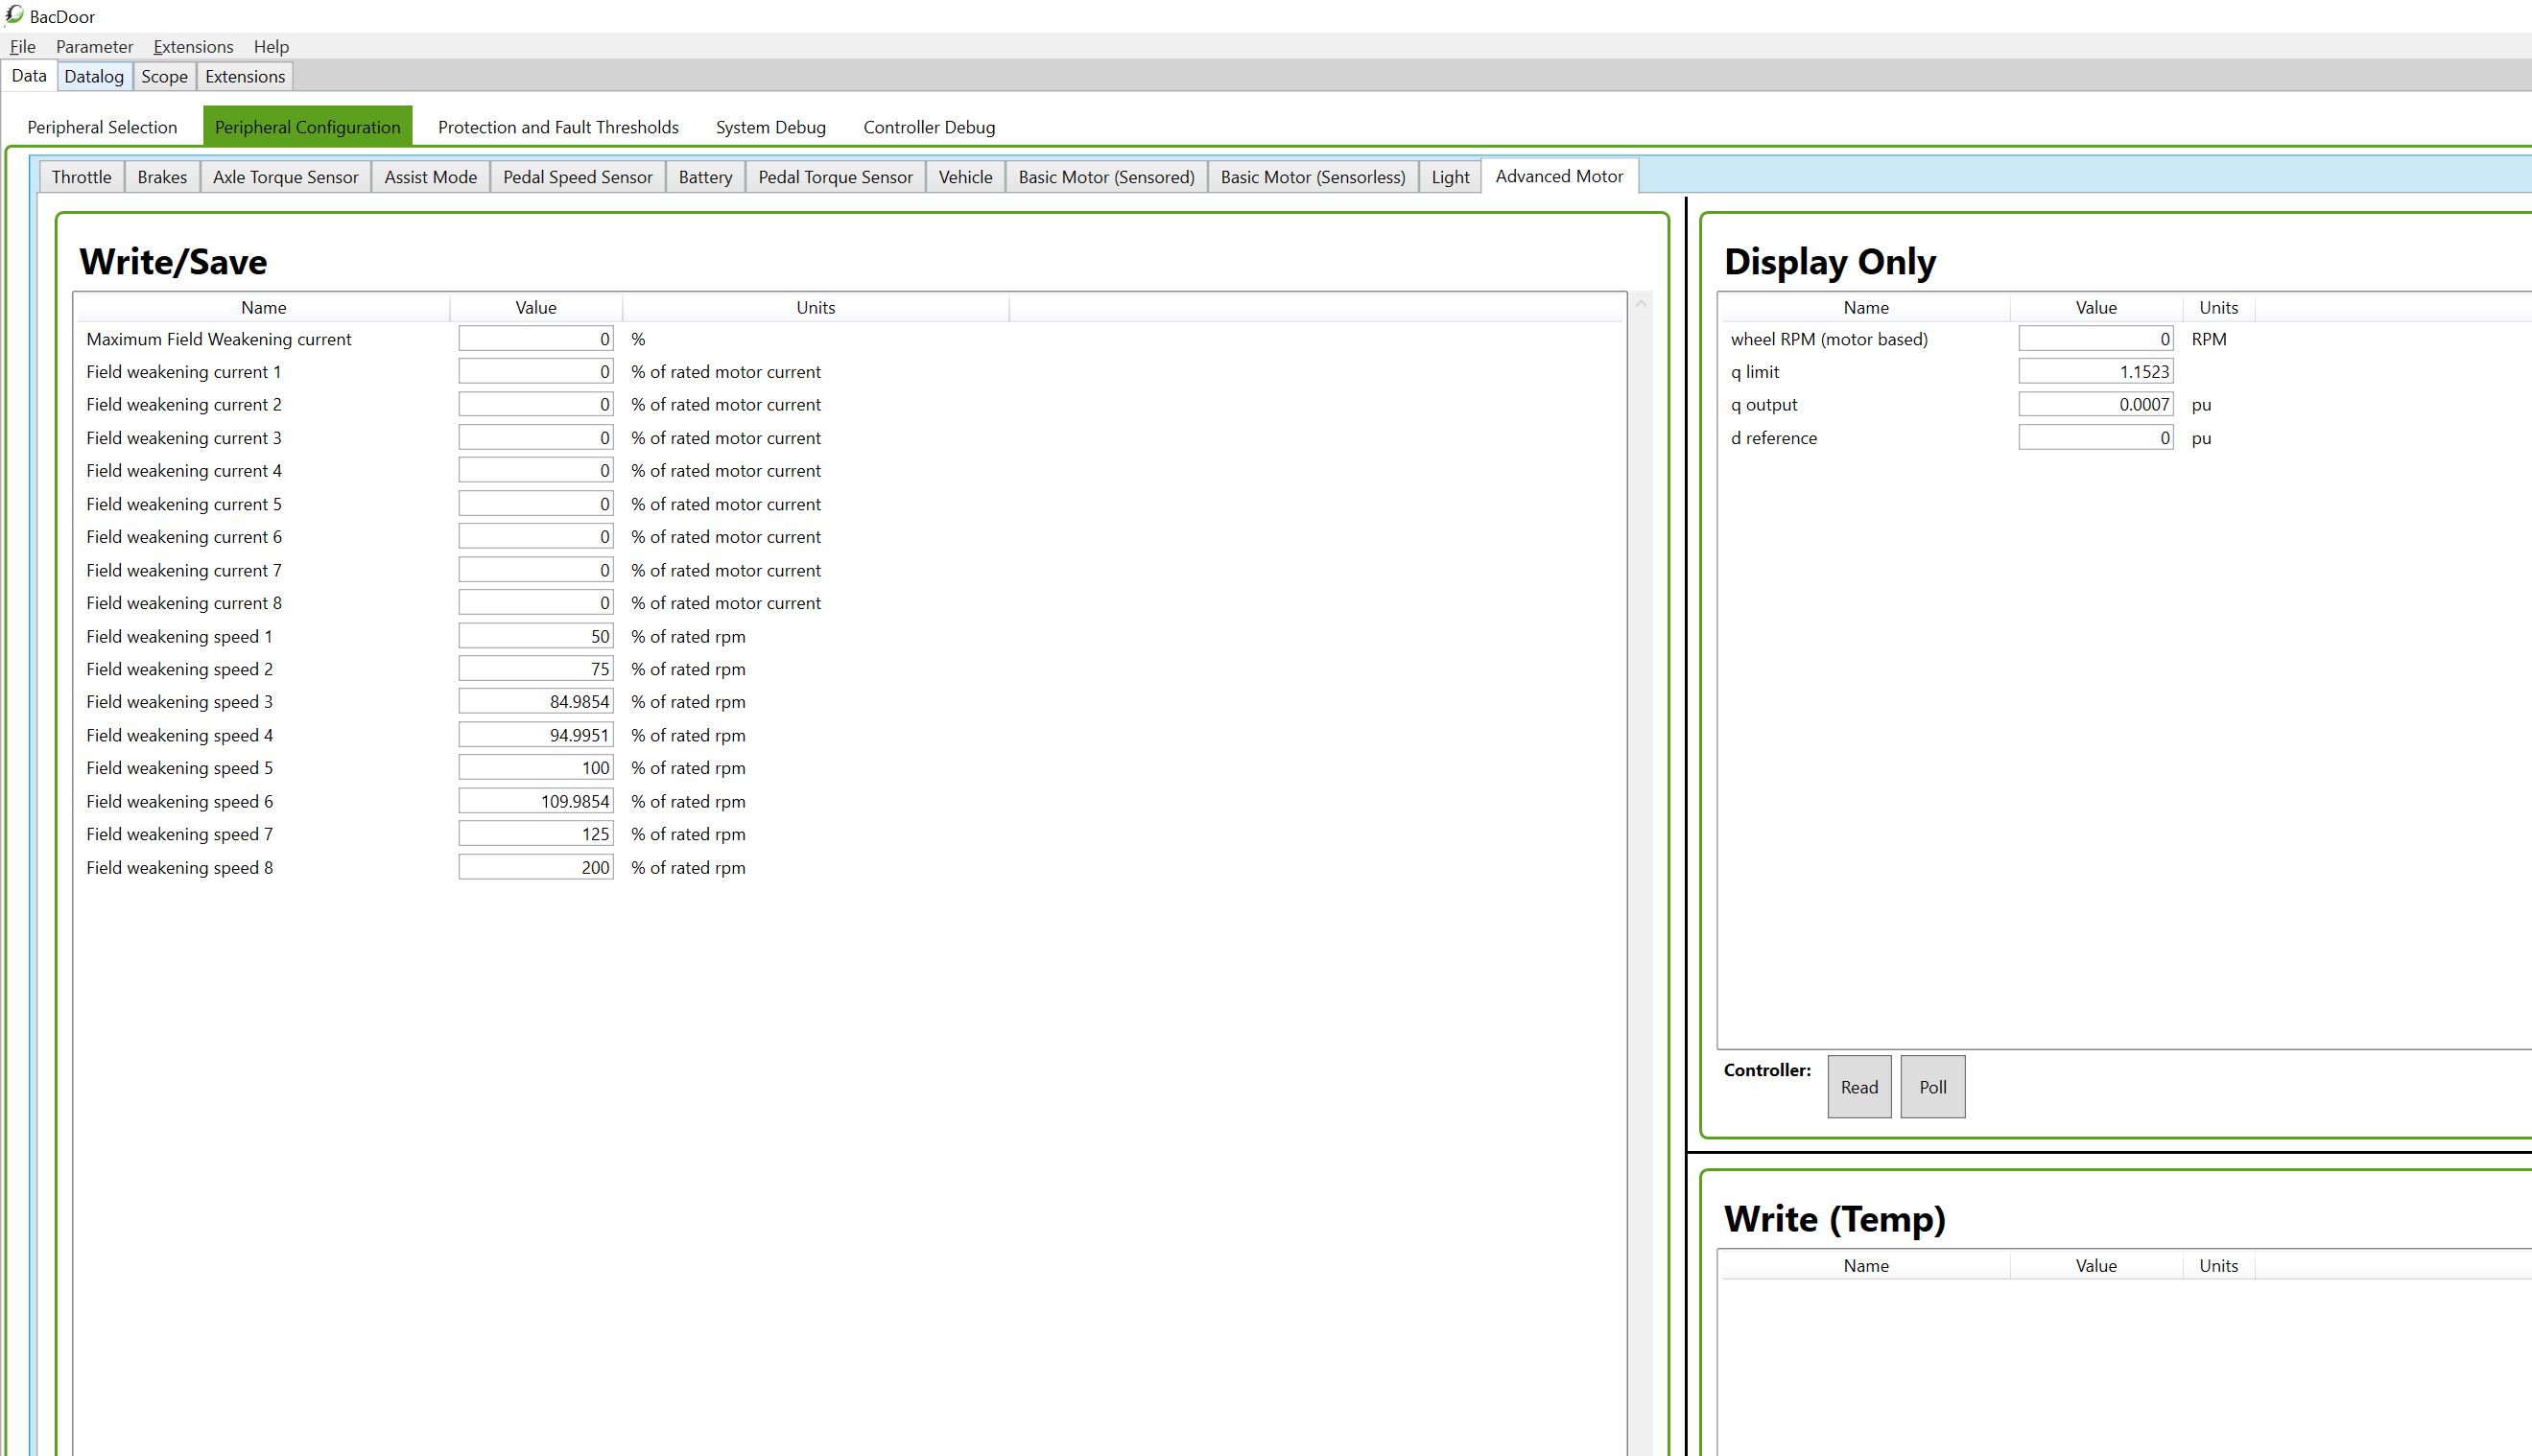Edit Field weakening current 6 value
Image resolution: width=2532 pixels, height=1456 pixels.
pos(536,537)
